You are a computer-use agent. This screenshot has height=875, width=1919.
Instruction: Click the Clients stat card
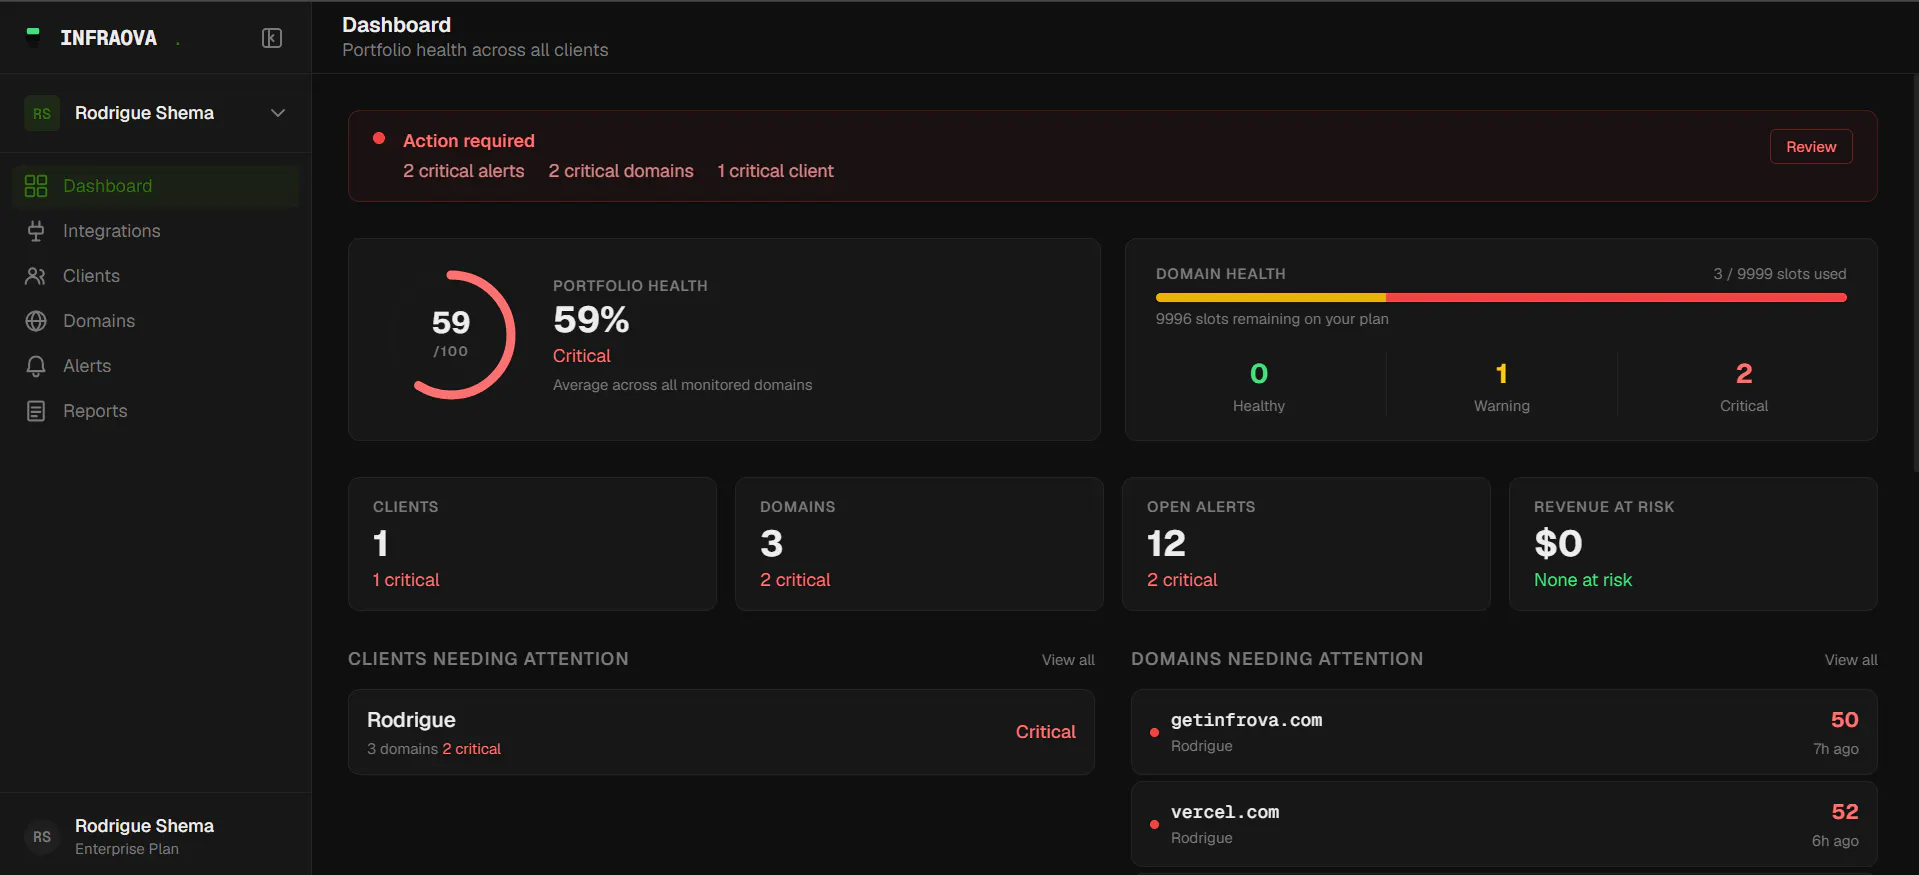point(532,544)
